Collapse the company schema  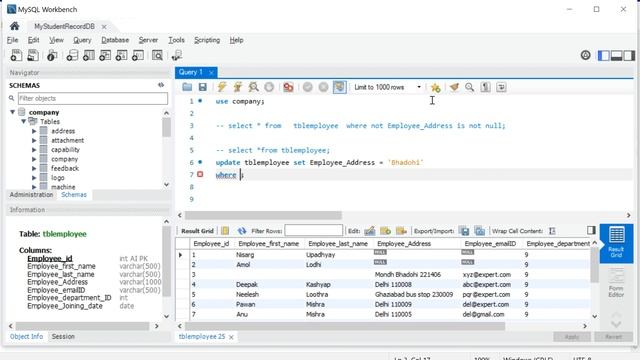point(13,112)
